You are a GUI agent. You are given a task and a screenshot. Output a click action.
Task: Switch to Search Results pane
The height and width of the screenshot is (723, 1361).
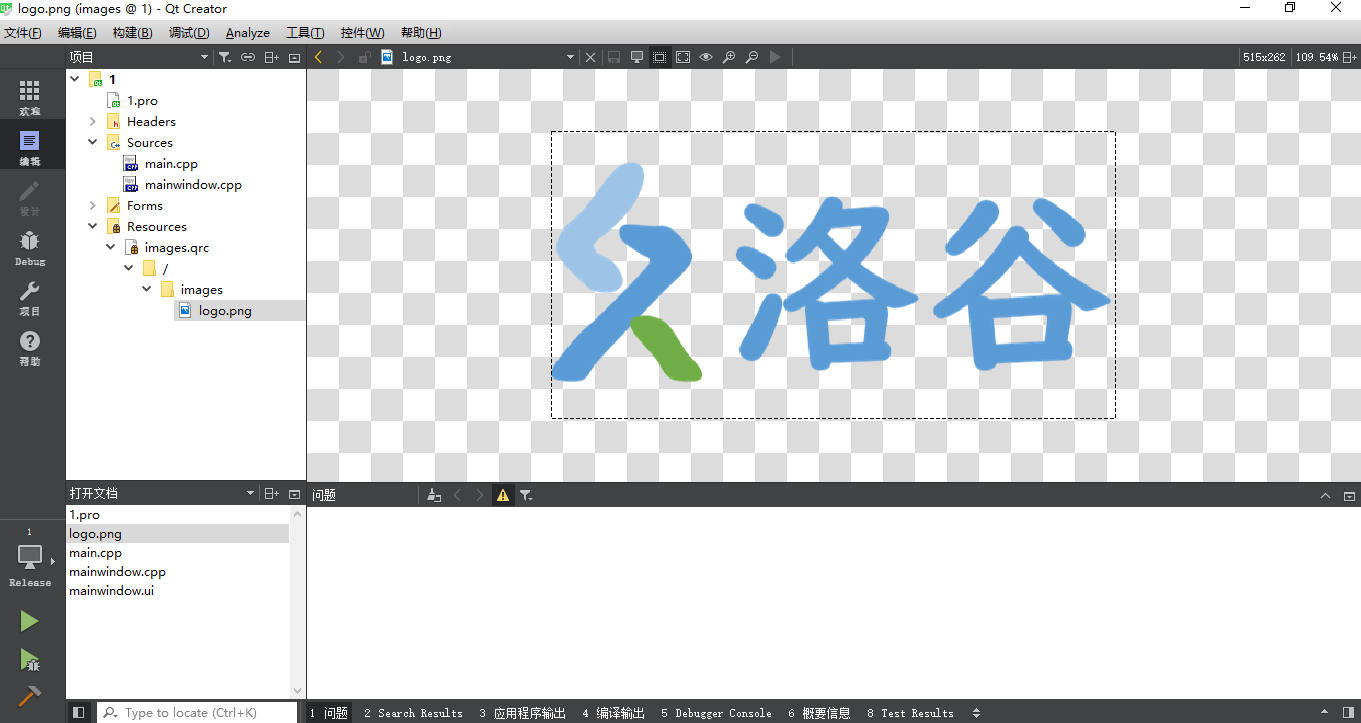413,713
